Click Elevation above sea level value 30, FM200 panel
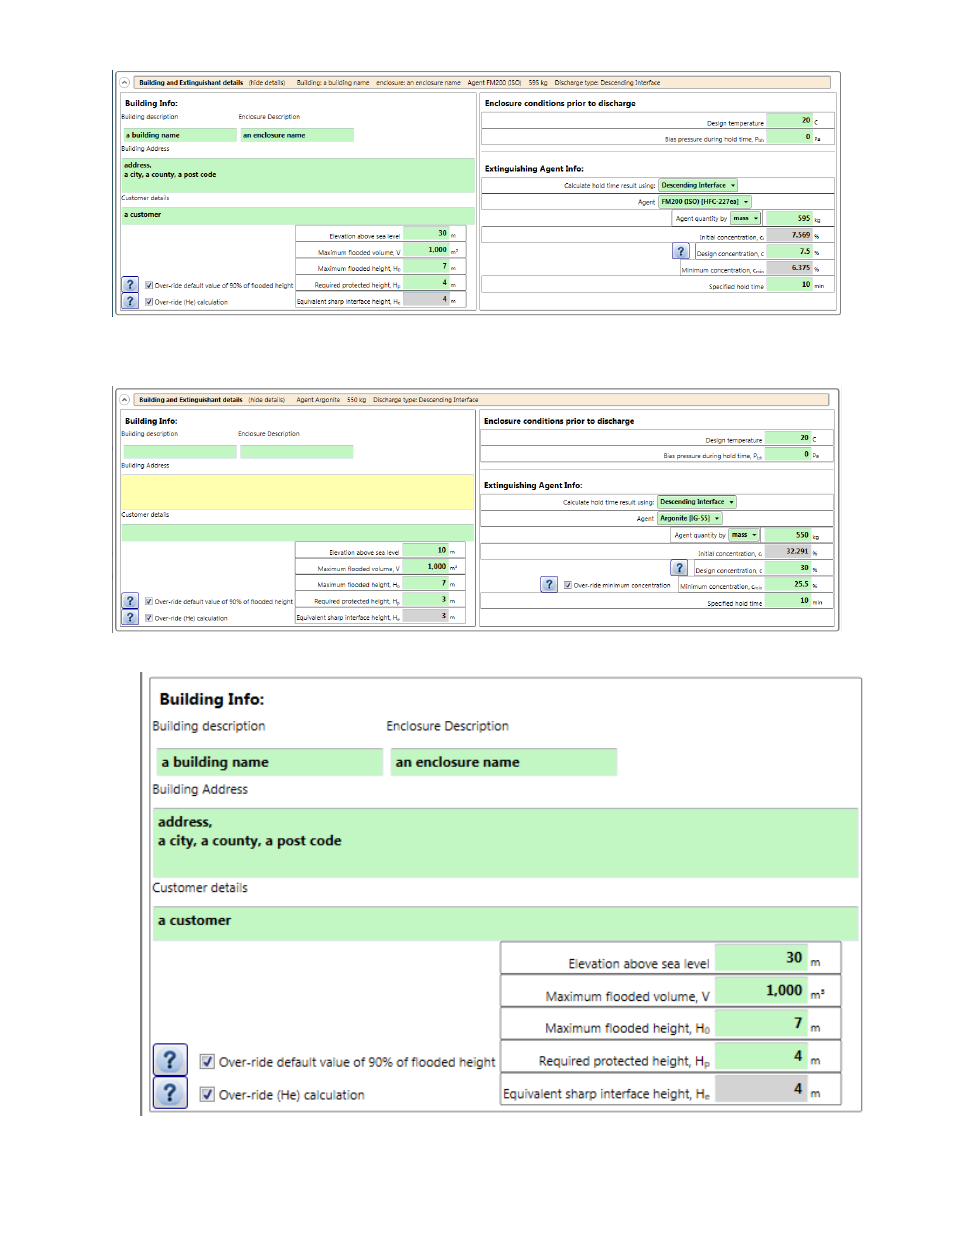Image resolution: width=954 pixels, height=1235 pixels. [x=426, y=234]
